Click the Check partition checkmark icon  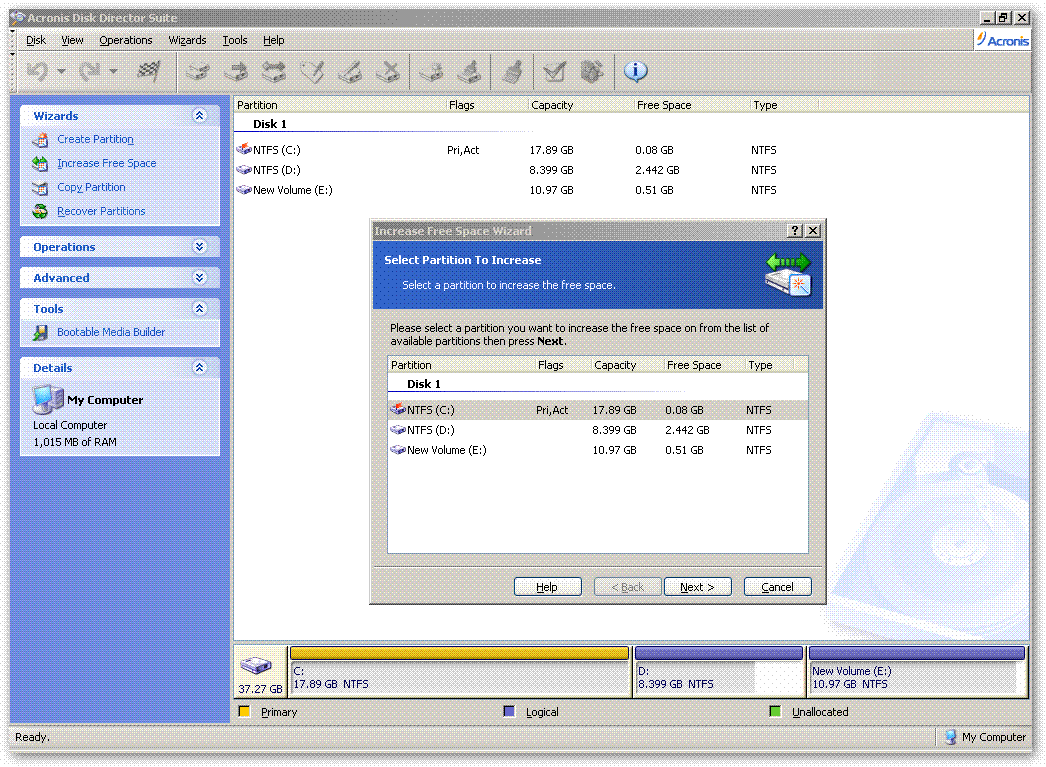click(554, 71)
